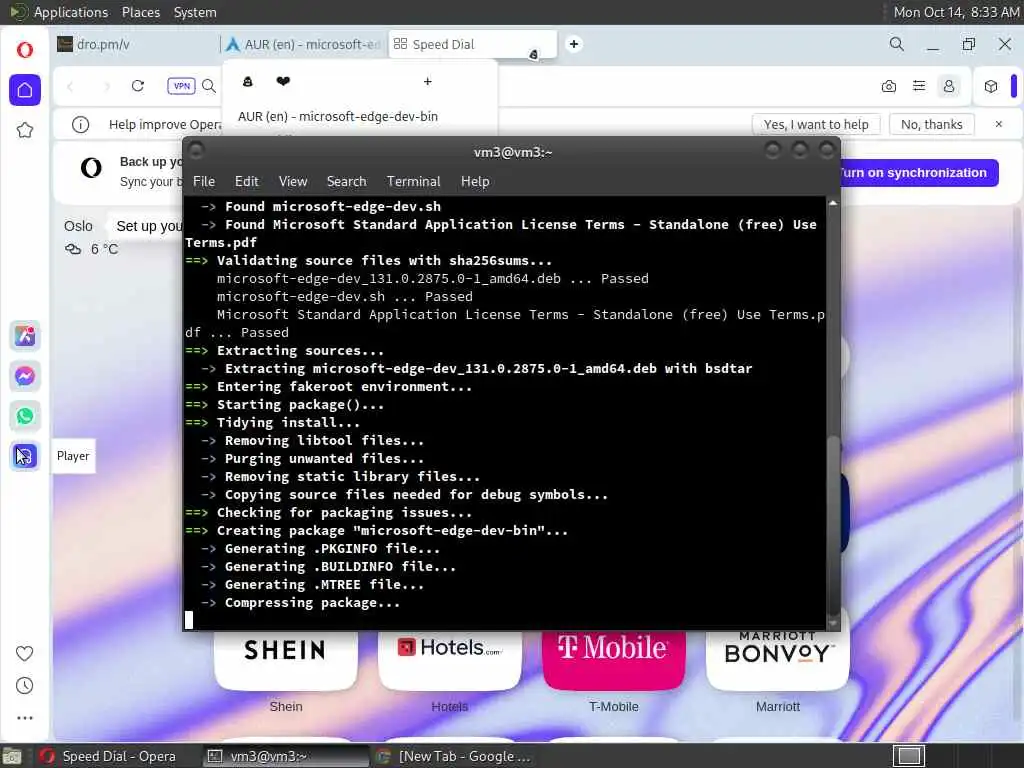This screenshot has height=768, width=1024.
Task: Open terminal Edit menu
Action: click(x=247, y=182)
